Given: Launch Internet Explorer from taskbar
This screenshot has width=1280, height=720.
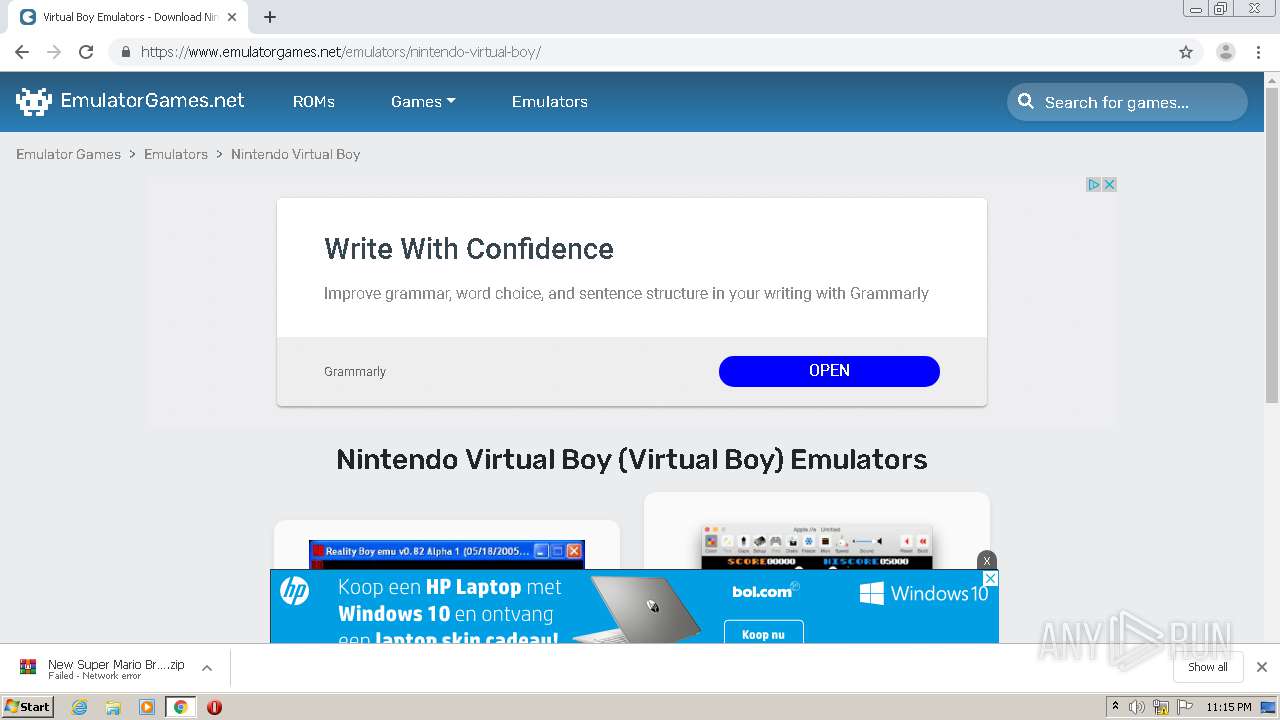Looking at the screenshot, I should pyautogui.click(x=79, y=707).
